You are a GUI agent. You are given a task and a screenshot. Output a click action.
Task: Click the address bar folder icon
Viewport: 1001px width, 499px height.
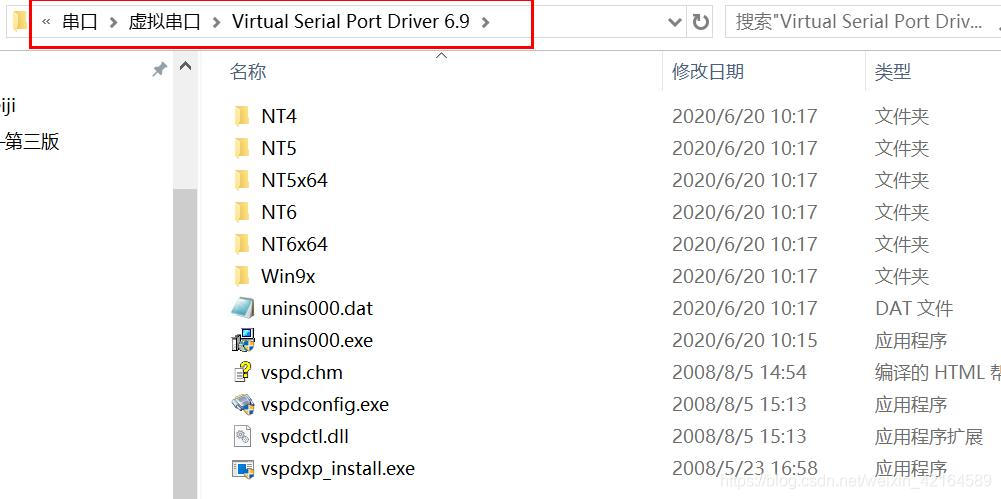(x=20, y=22)
